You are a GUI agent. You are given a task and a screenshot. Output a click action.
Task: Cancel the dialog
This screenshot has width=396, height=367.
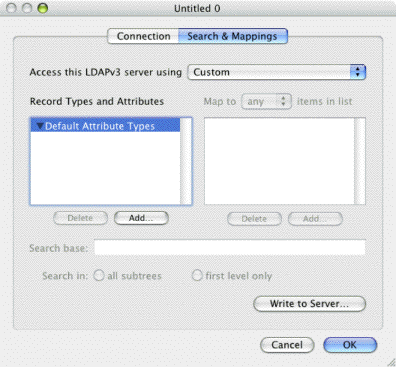[x=287, y=345]
